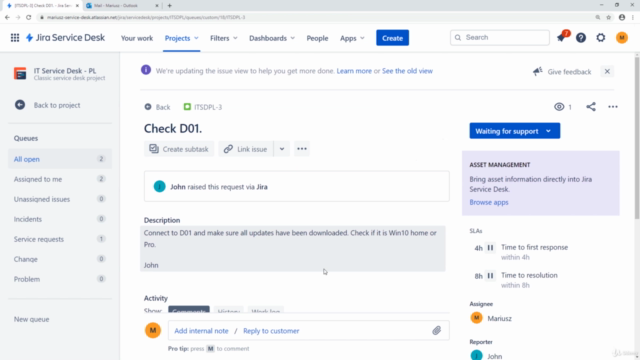Screen dimensions: 640x360
Task: Click the watchers eye icon
Action: (559, 107)
